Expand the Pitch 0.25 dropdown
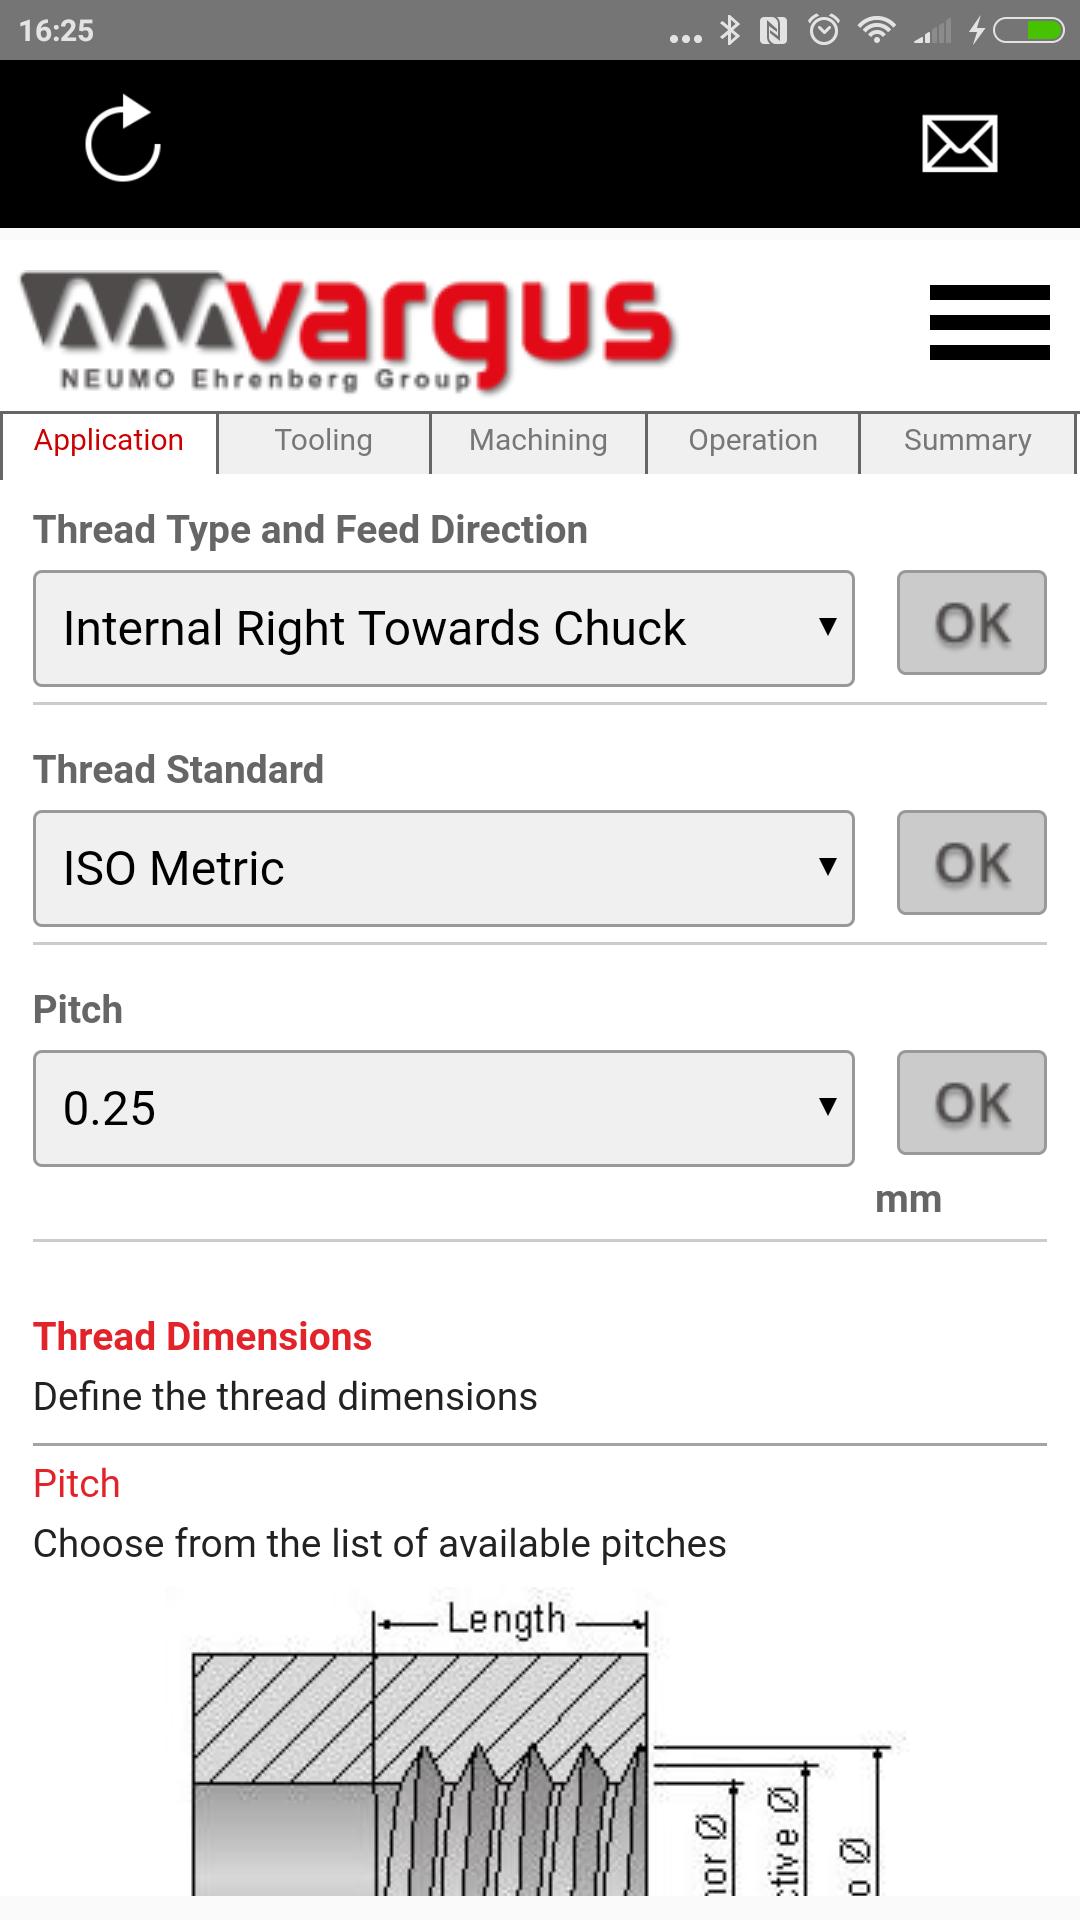Viewport: 1080px width, 1920px height. click(x=444, y=1108)
